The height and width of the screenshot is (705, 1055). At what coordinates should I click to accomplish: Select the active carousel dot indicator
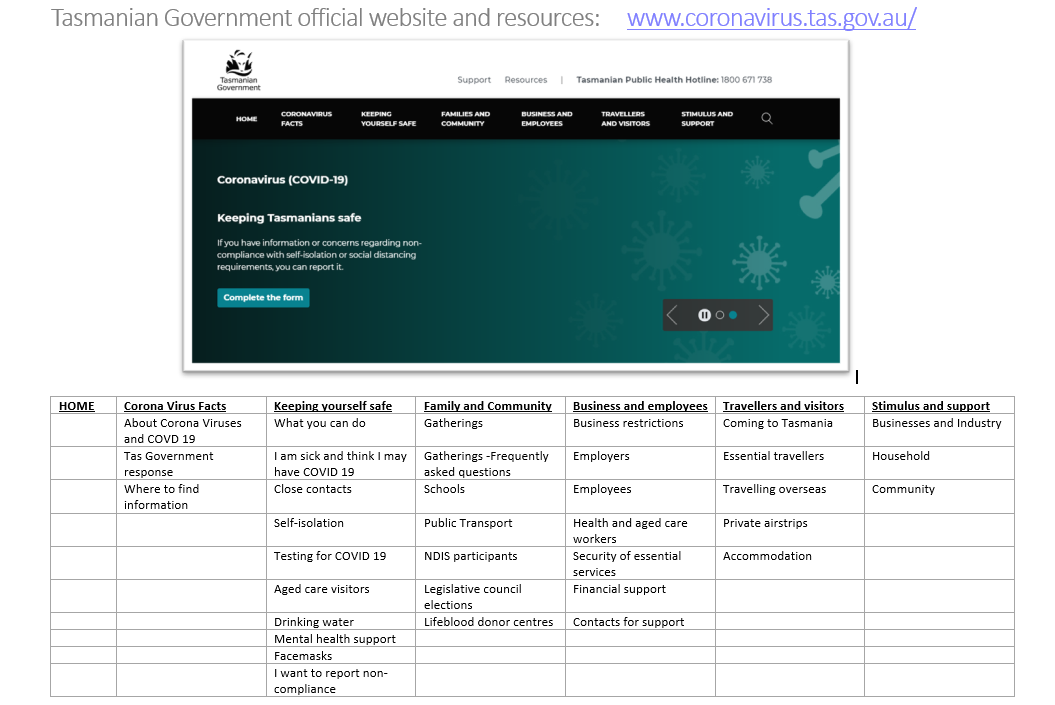pyautogui.click(x=733, y=315)
